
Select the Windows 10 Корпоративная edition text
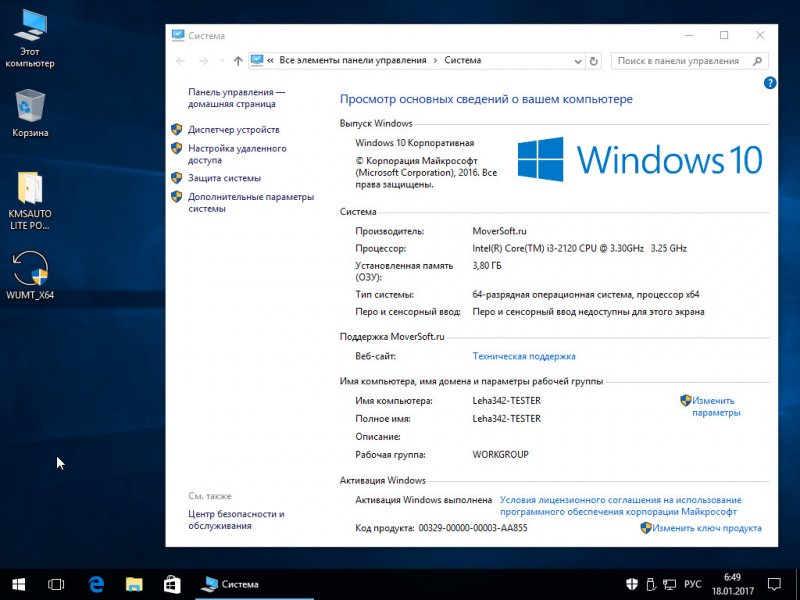click(414, 143)
